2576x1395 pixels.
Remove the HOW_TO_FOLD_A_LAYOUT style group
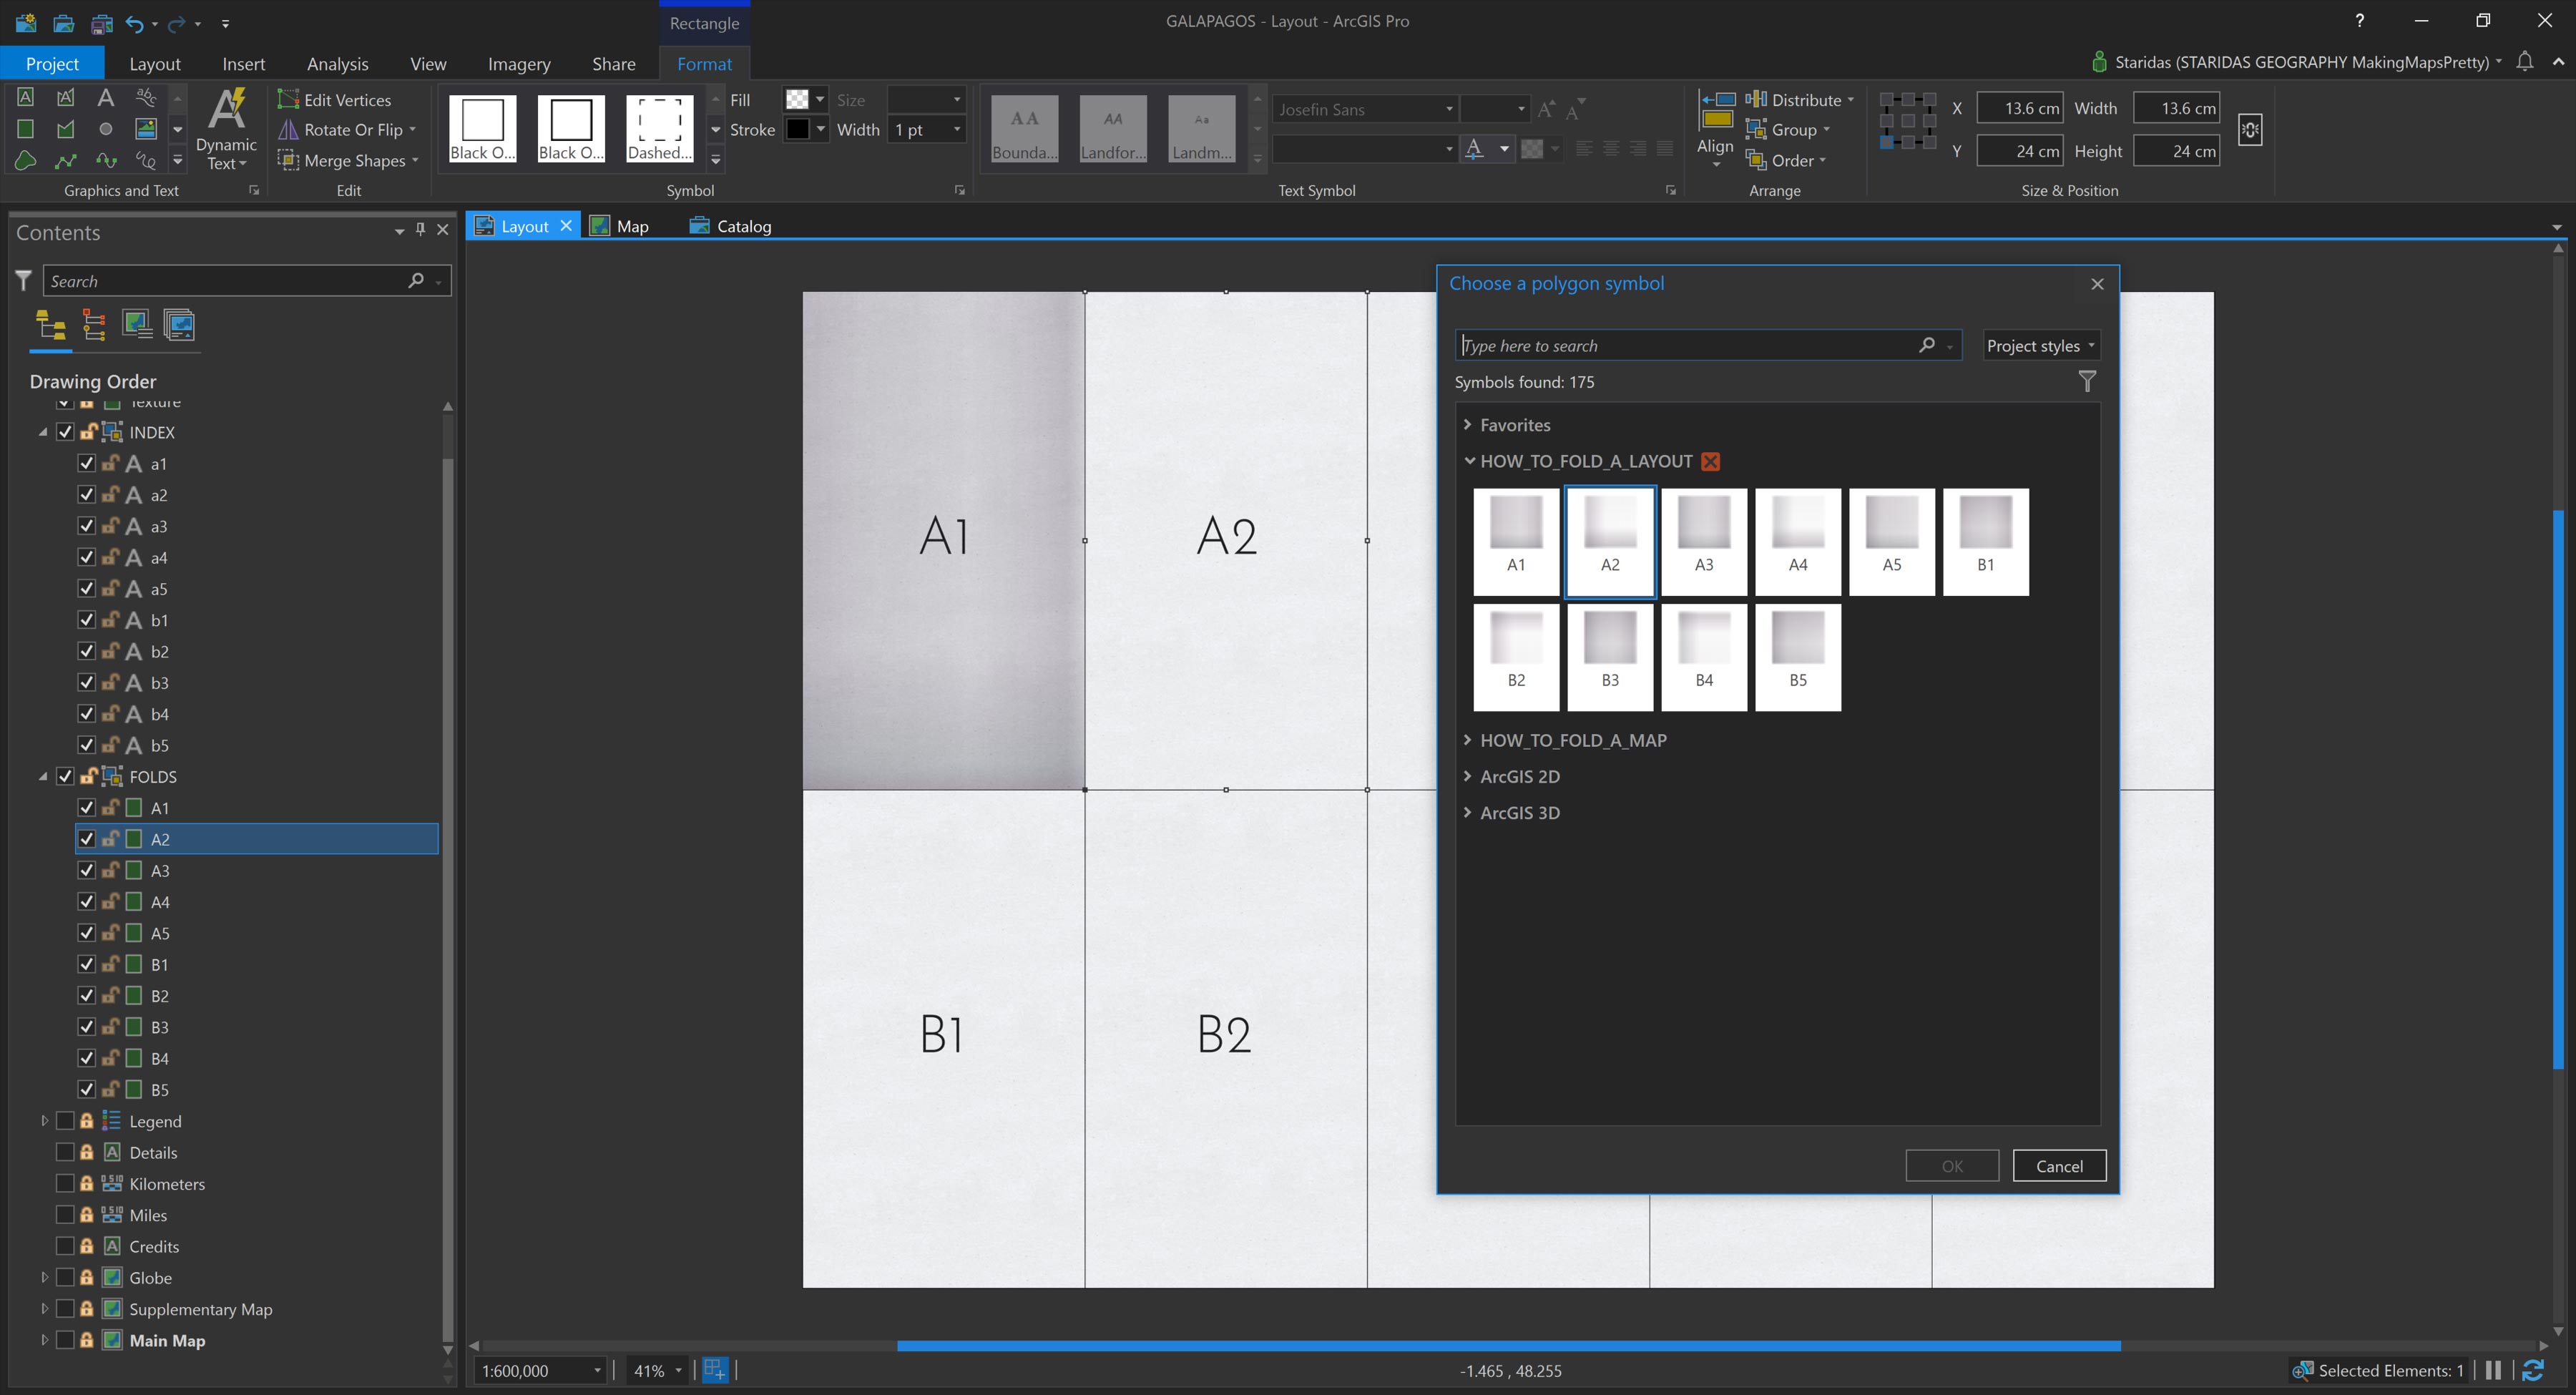(1710, 461)
